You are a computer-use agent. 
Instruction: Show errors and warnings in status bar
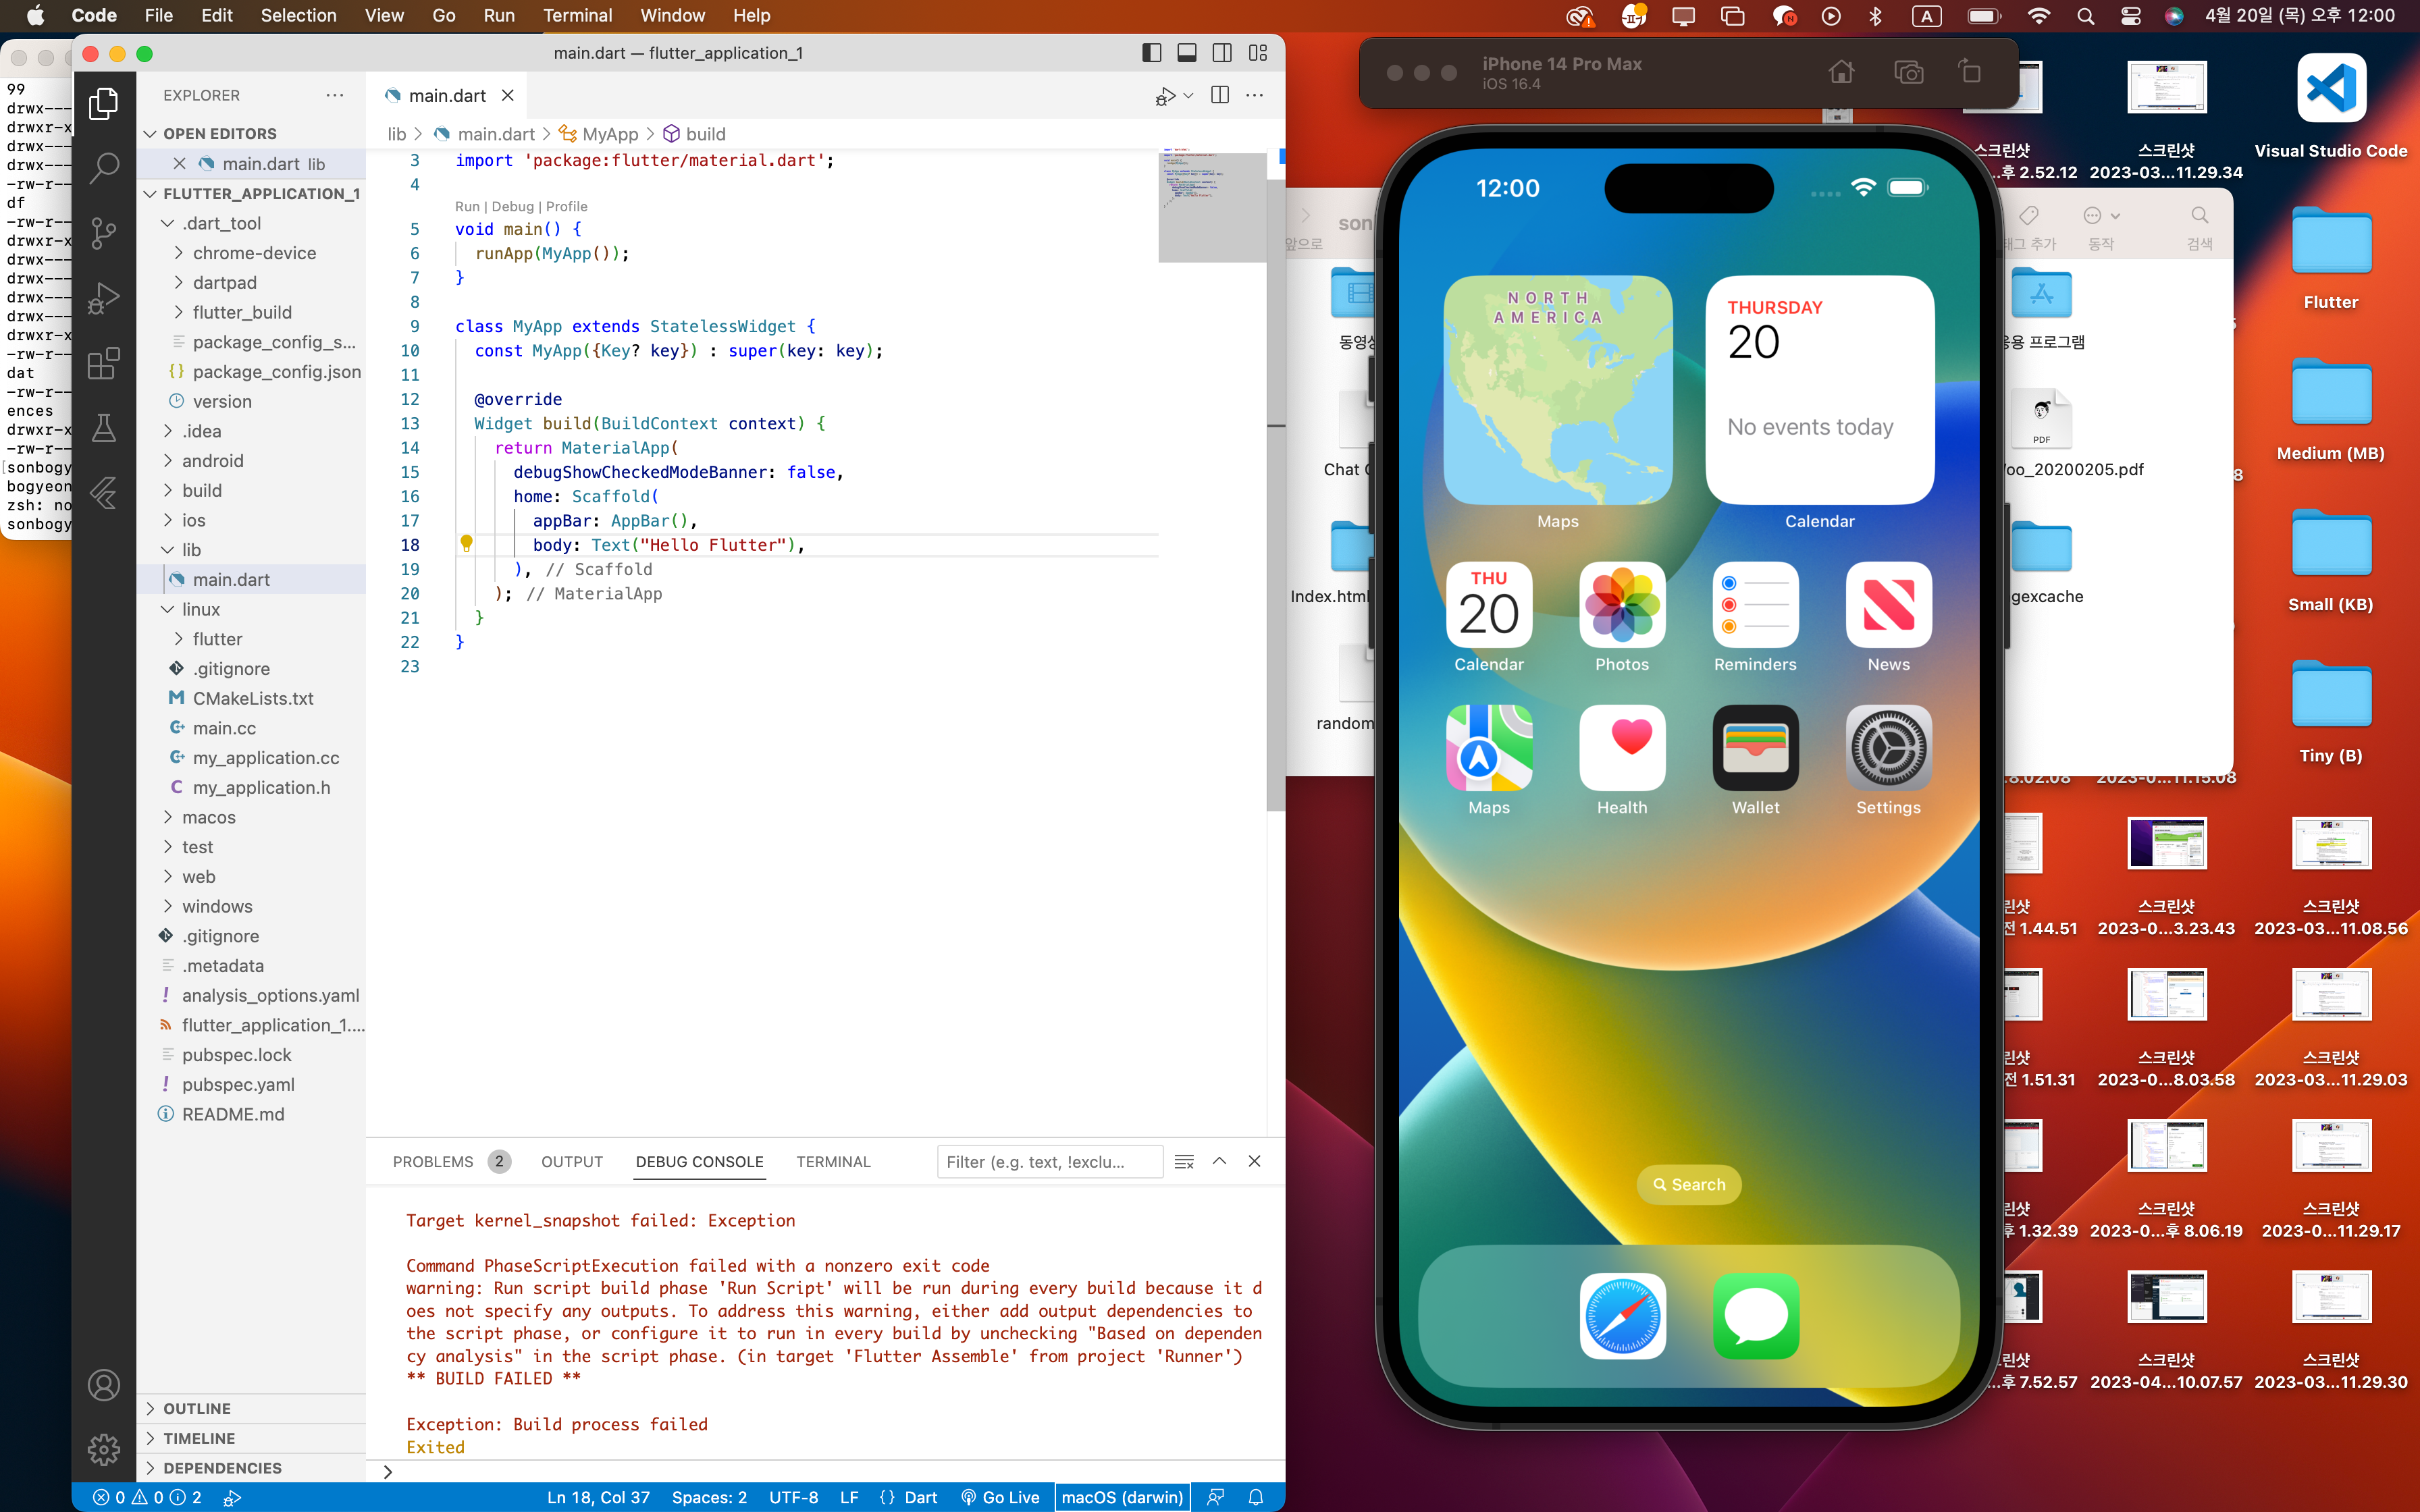(147, 1497)
